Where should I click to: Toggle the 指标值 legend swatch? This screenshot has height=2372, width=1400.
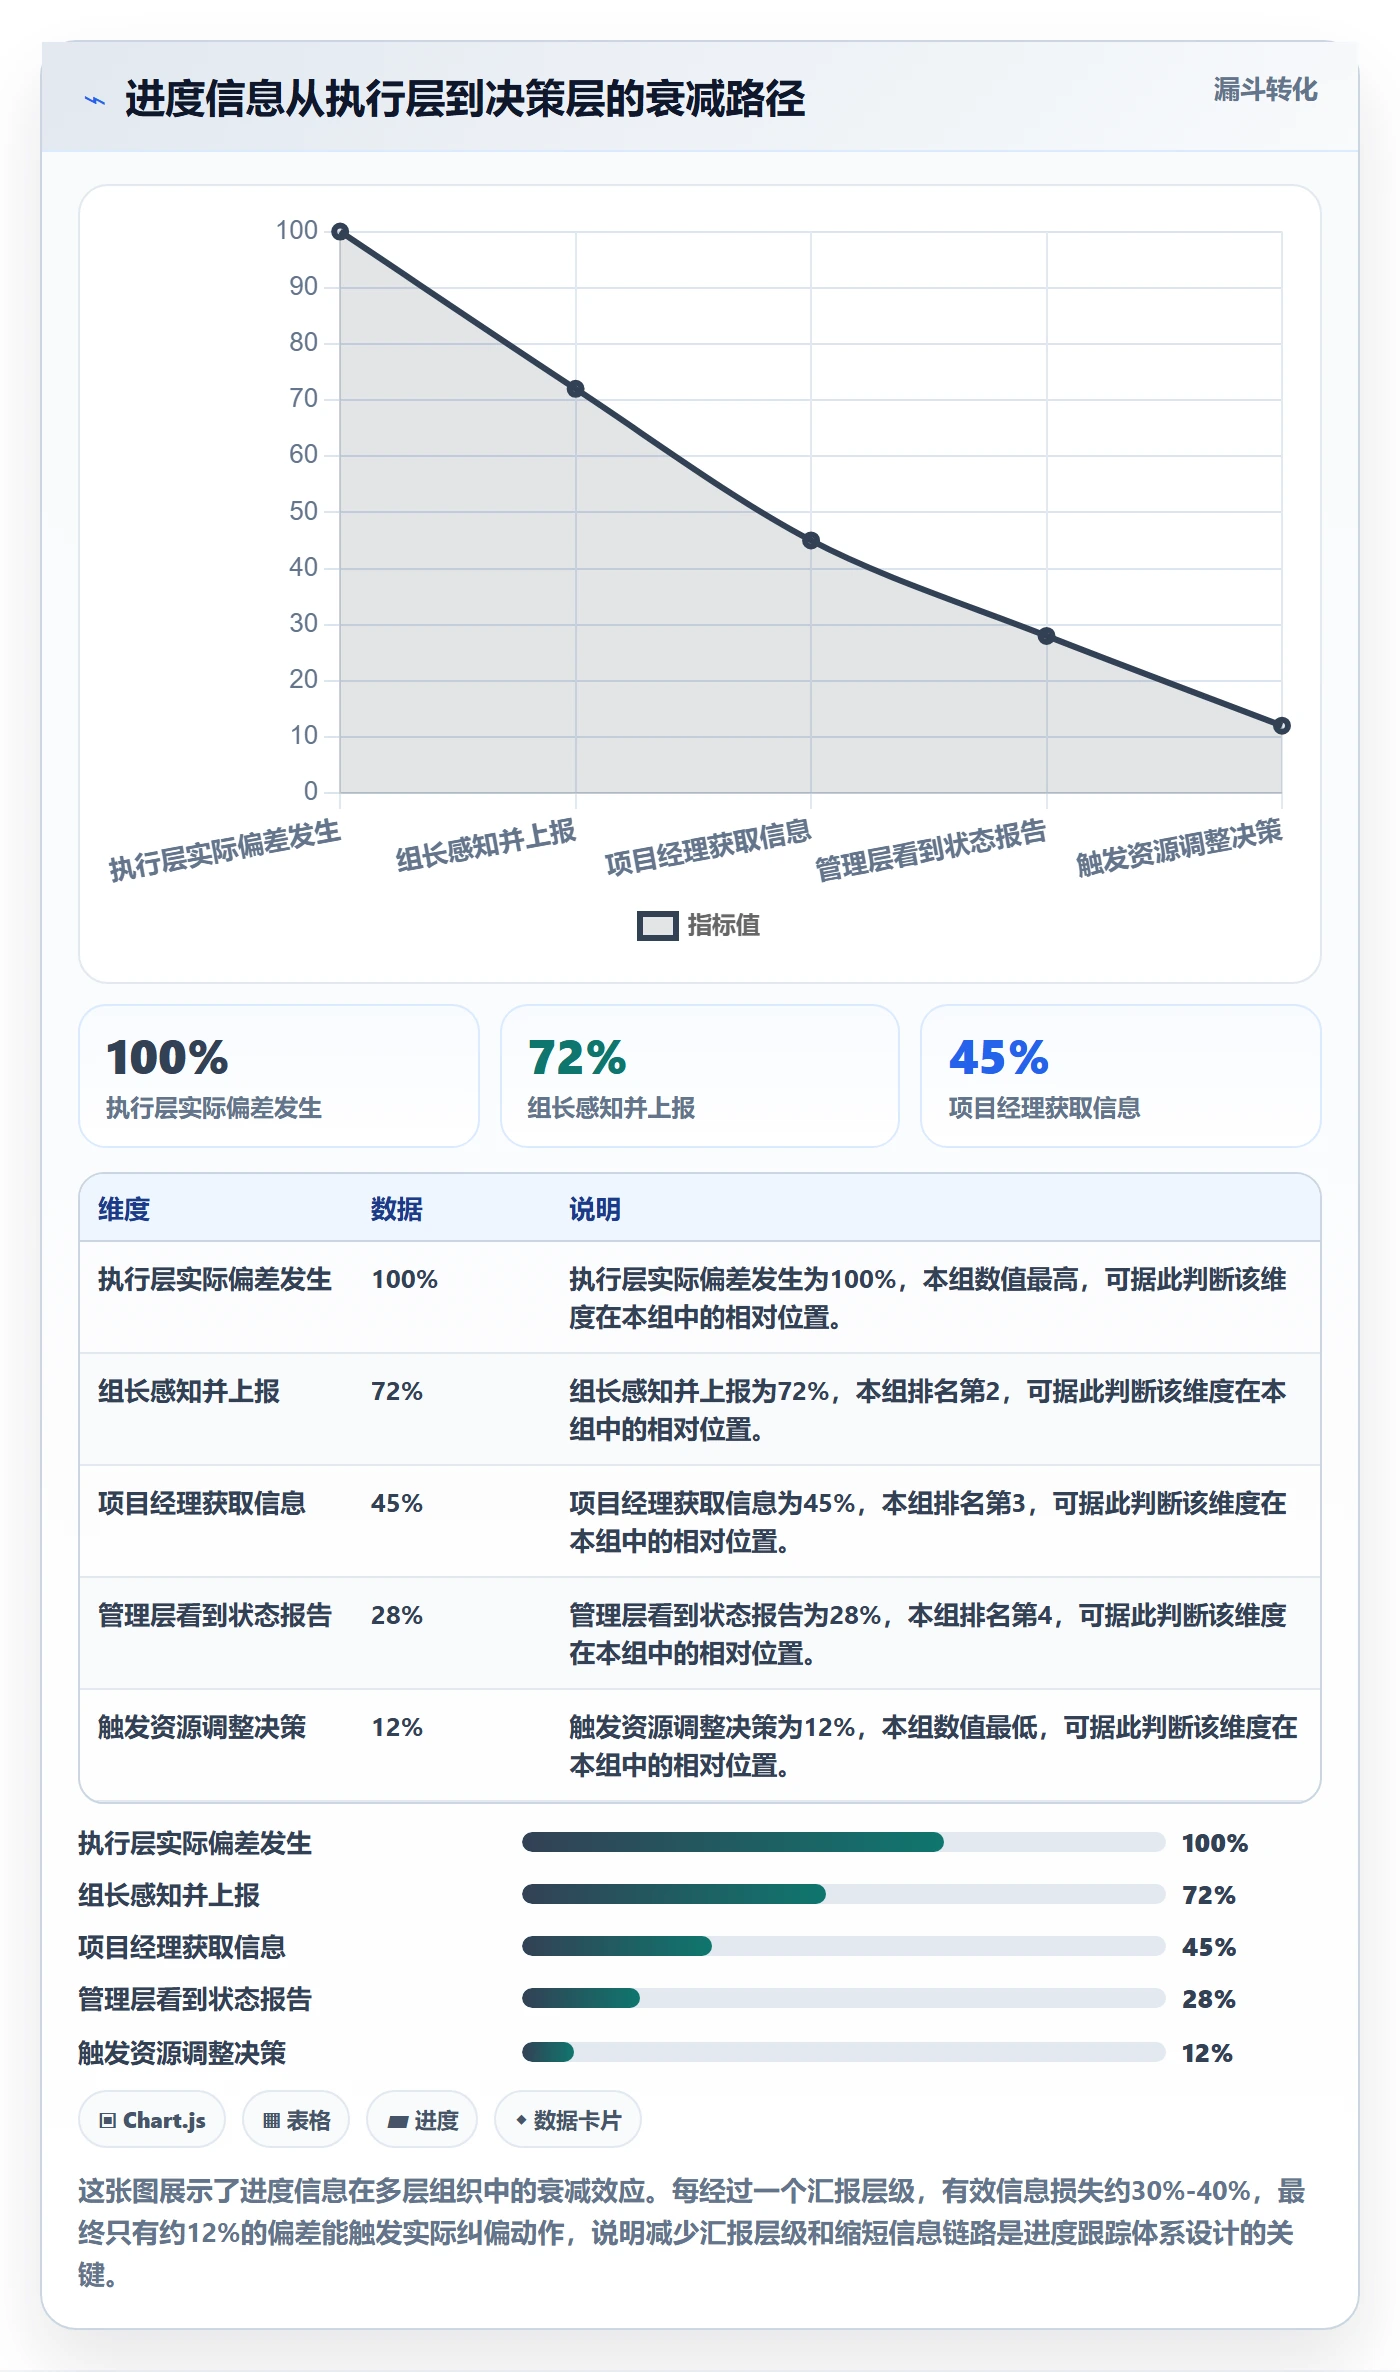(657, 926)
